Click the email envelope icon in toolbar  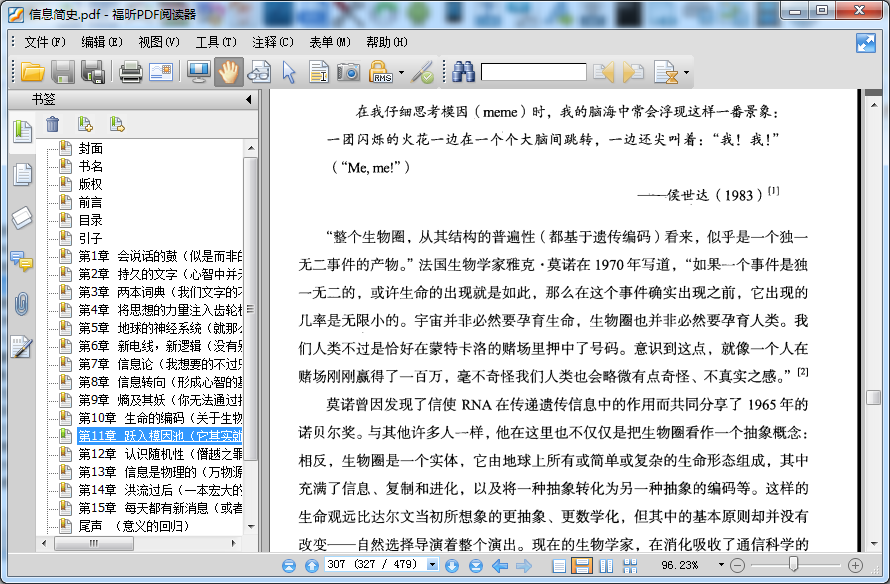tap(161, 72)
